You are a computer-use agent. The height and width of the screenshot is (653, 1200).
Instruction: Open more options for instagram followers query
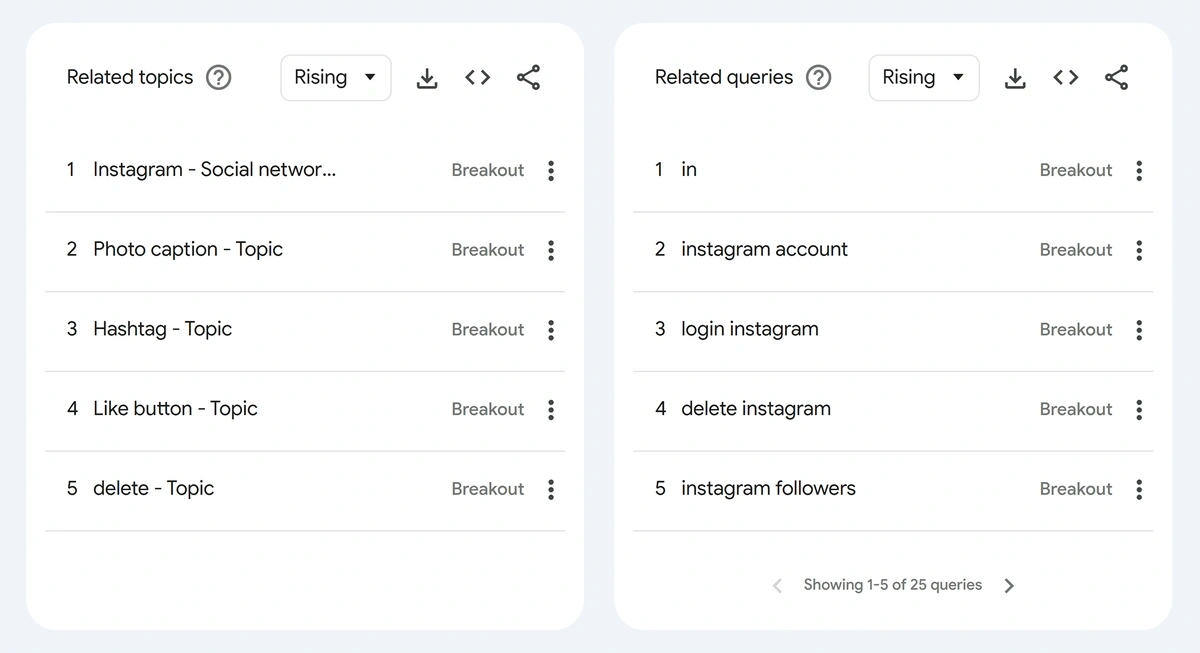click(x=1139, y=489)
